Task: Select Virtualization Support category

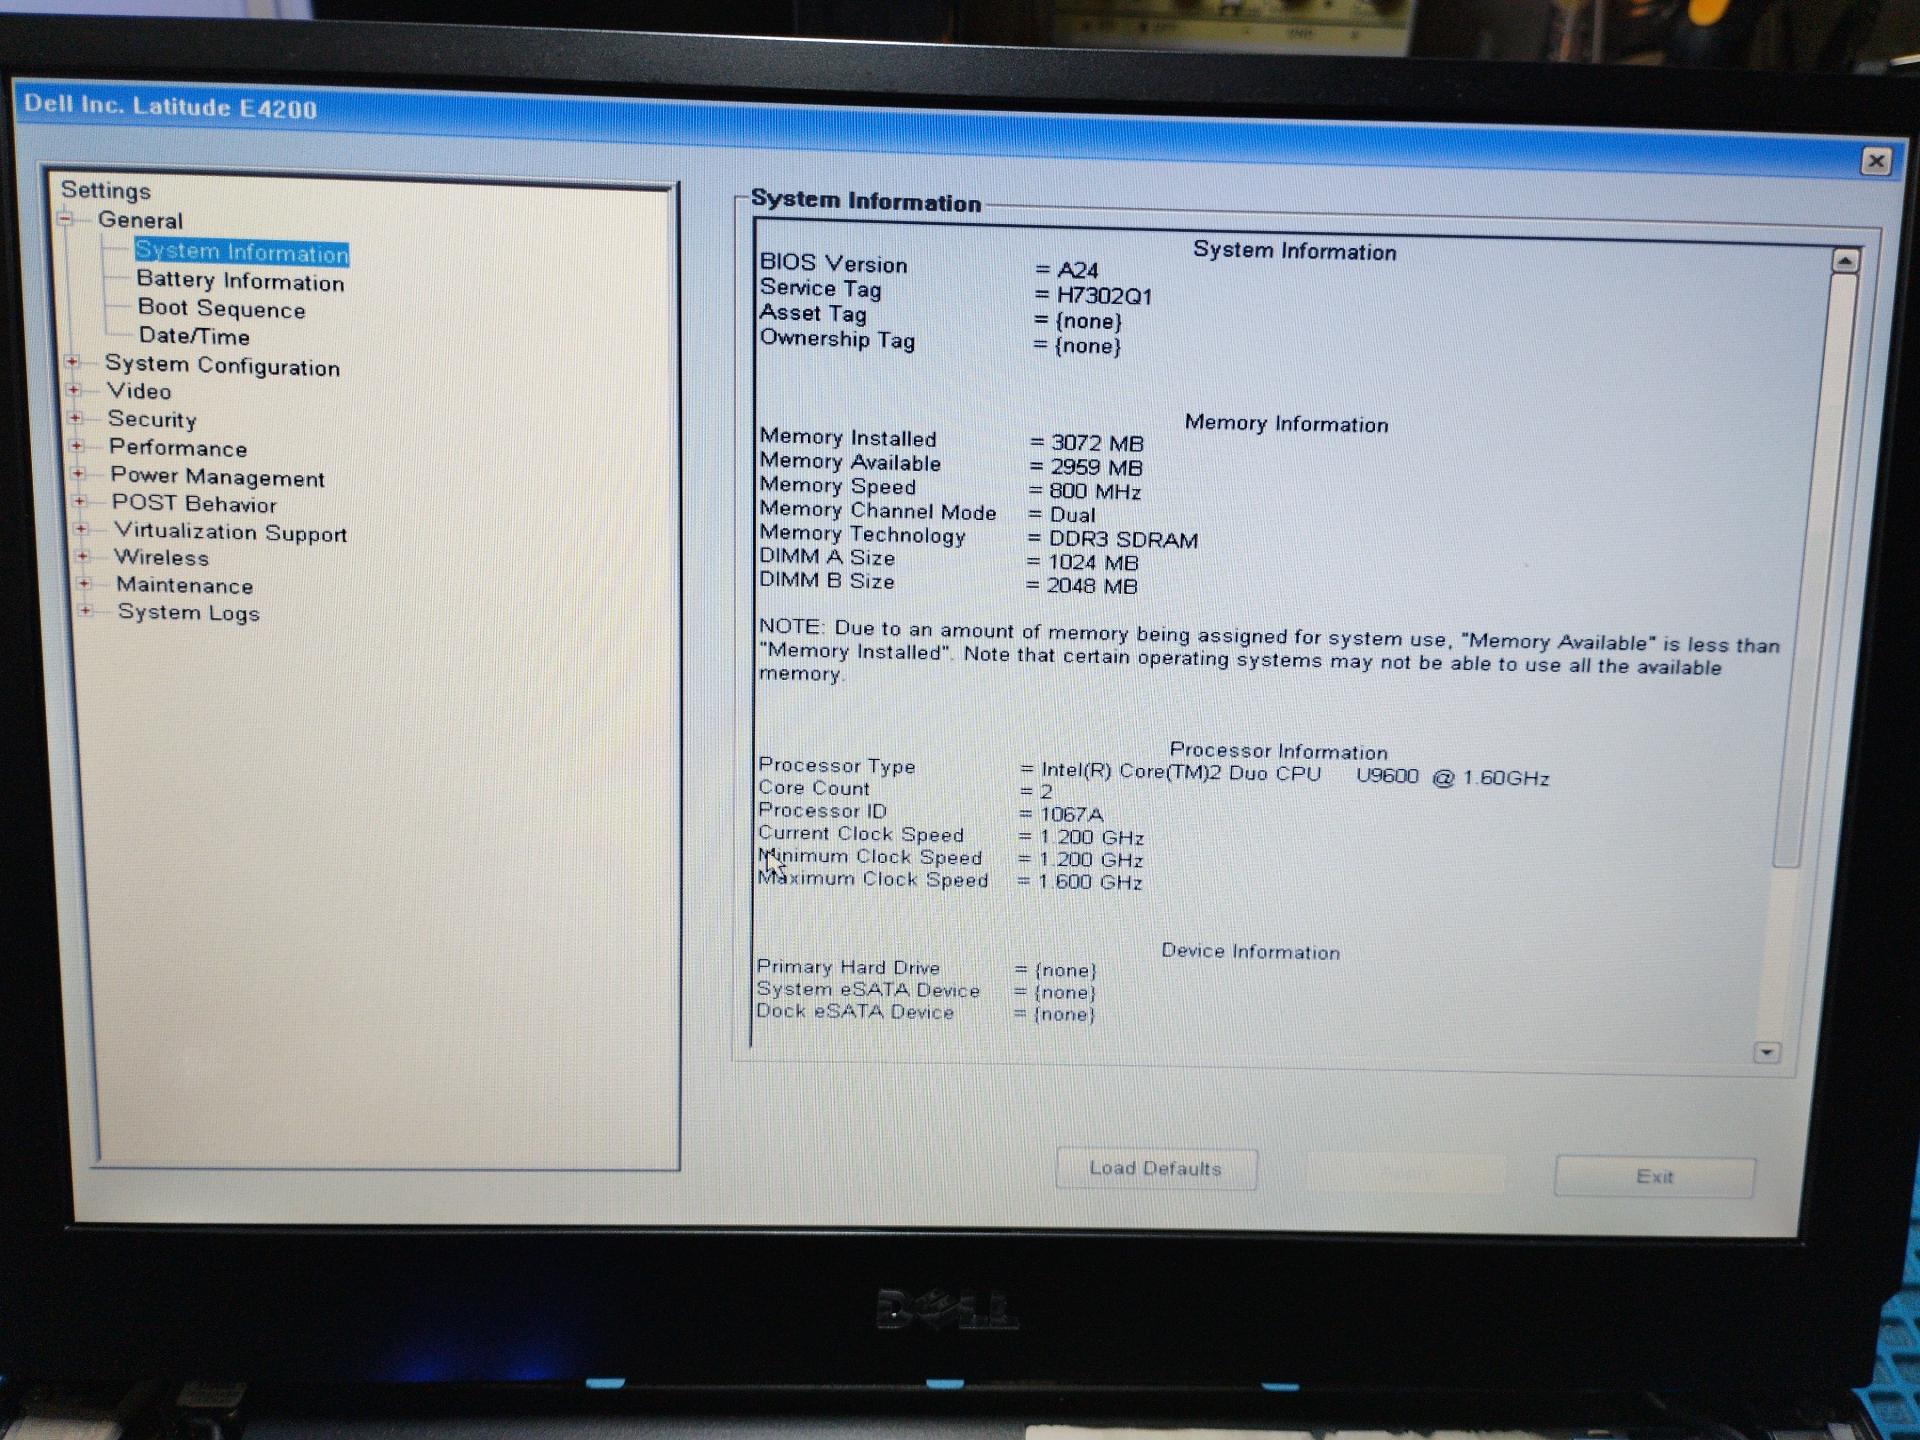Action: [x=230, y=532]
